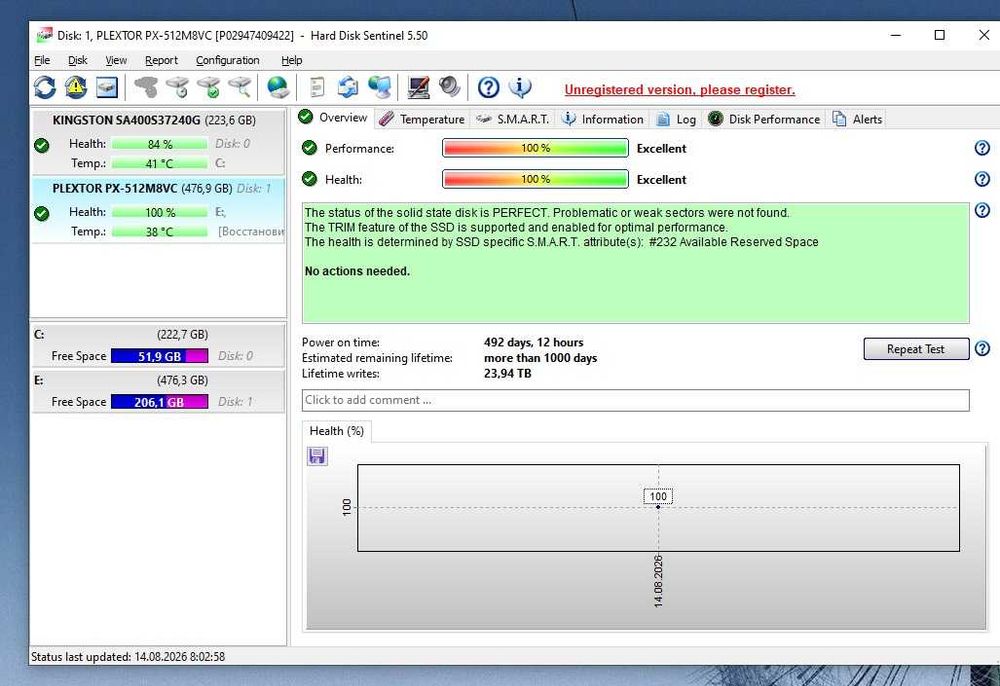Click the help icon next to Repeat Test
1000x686 pixels.
point(982,349)
